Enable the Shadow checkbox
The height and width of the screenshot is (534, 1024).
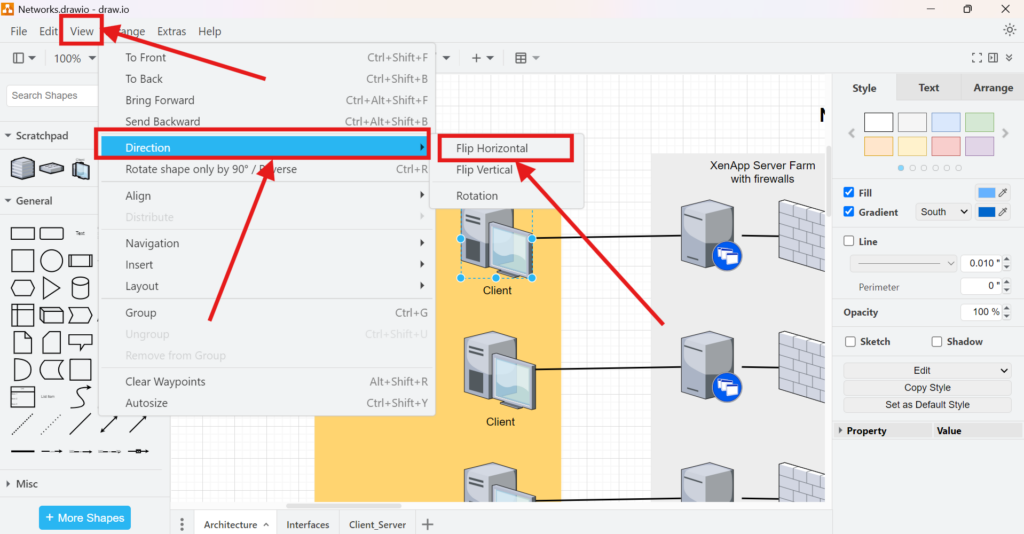point(937,341)
